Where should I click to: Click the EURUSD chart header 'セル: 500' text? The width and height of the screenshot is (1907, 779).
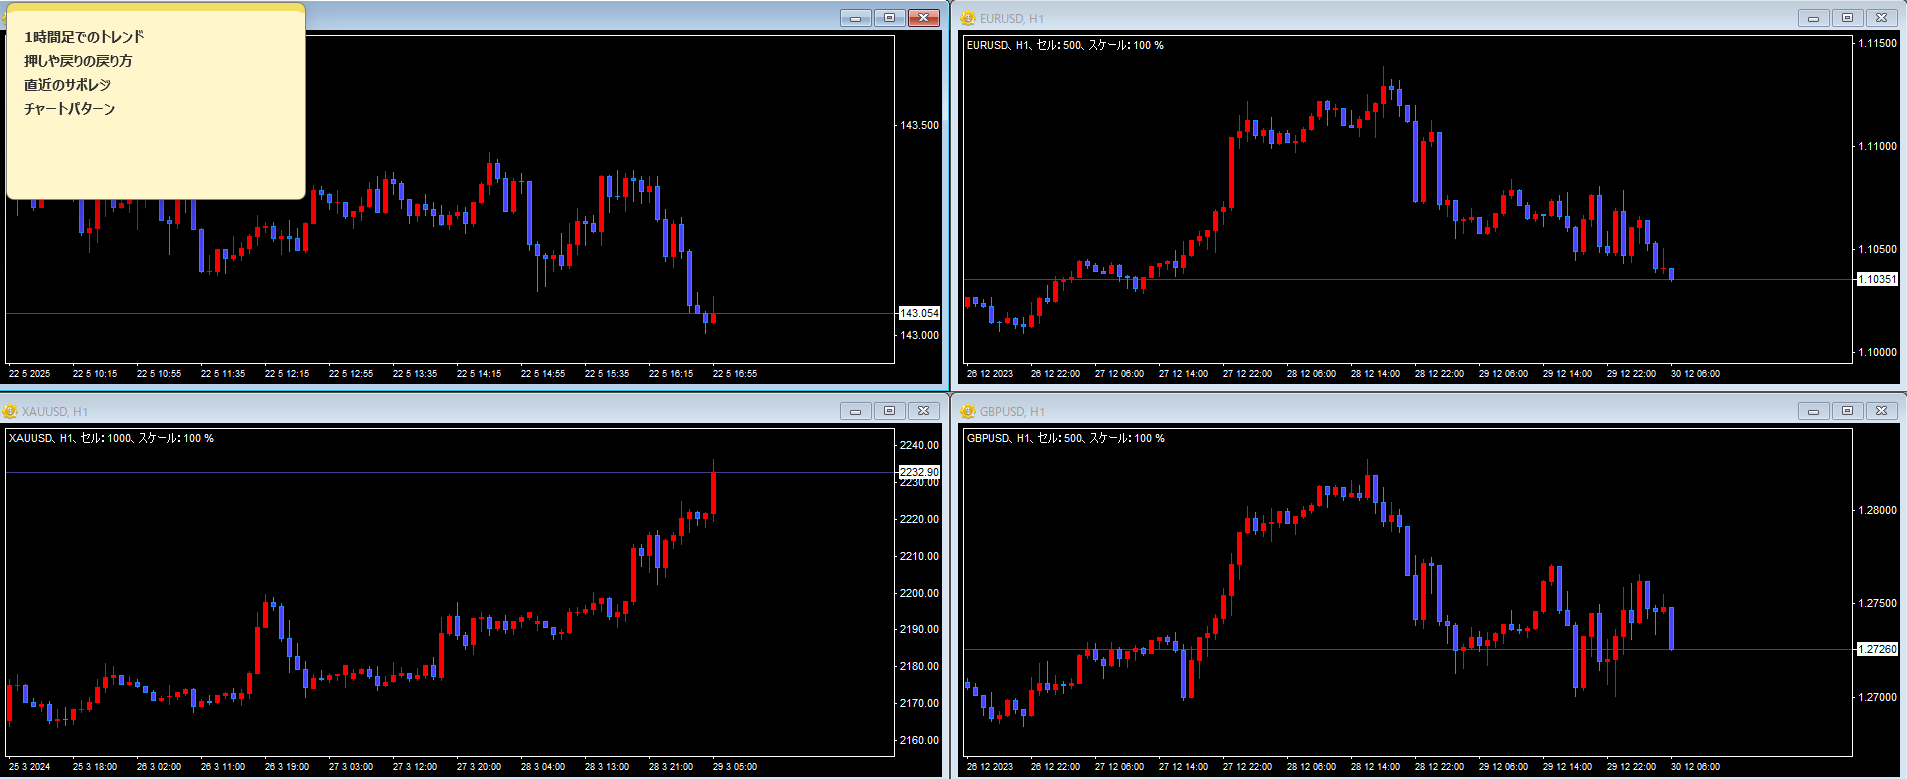click(x=1058, y=45)
